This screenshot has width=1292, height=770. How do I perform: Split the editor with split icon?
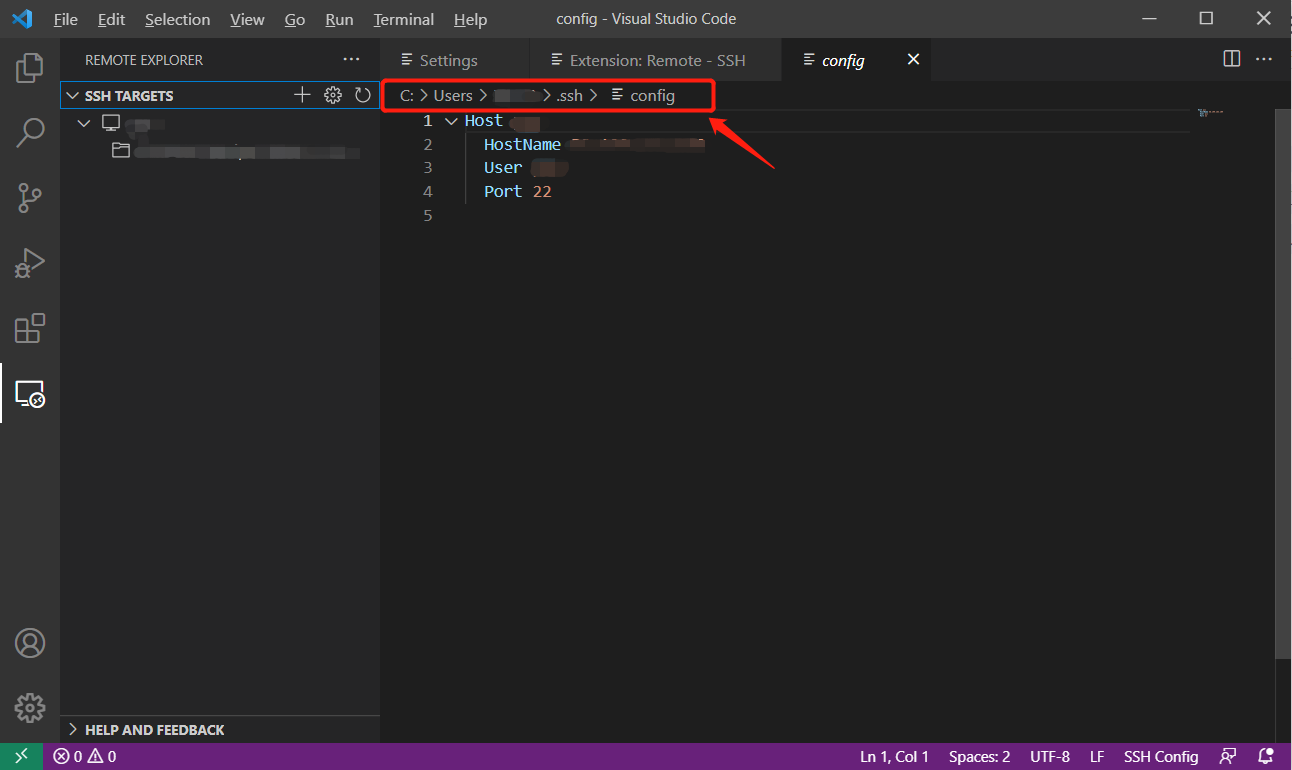[1231, 59]
